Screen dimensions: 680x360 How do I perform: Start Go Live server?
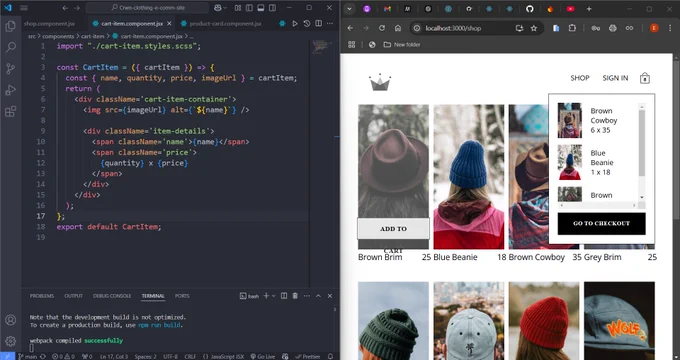pos(263,357)
